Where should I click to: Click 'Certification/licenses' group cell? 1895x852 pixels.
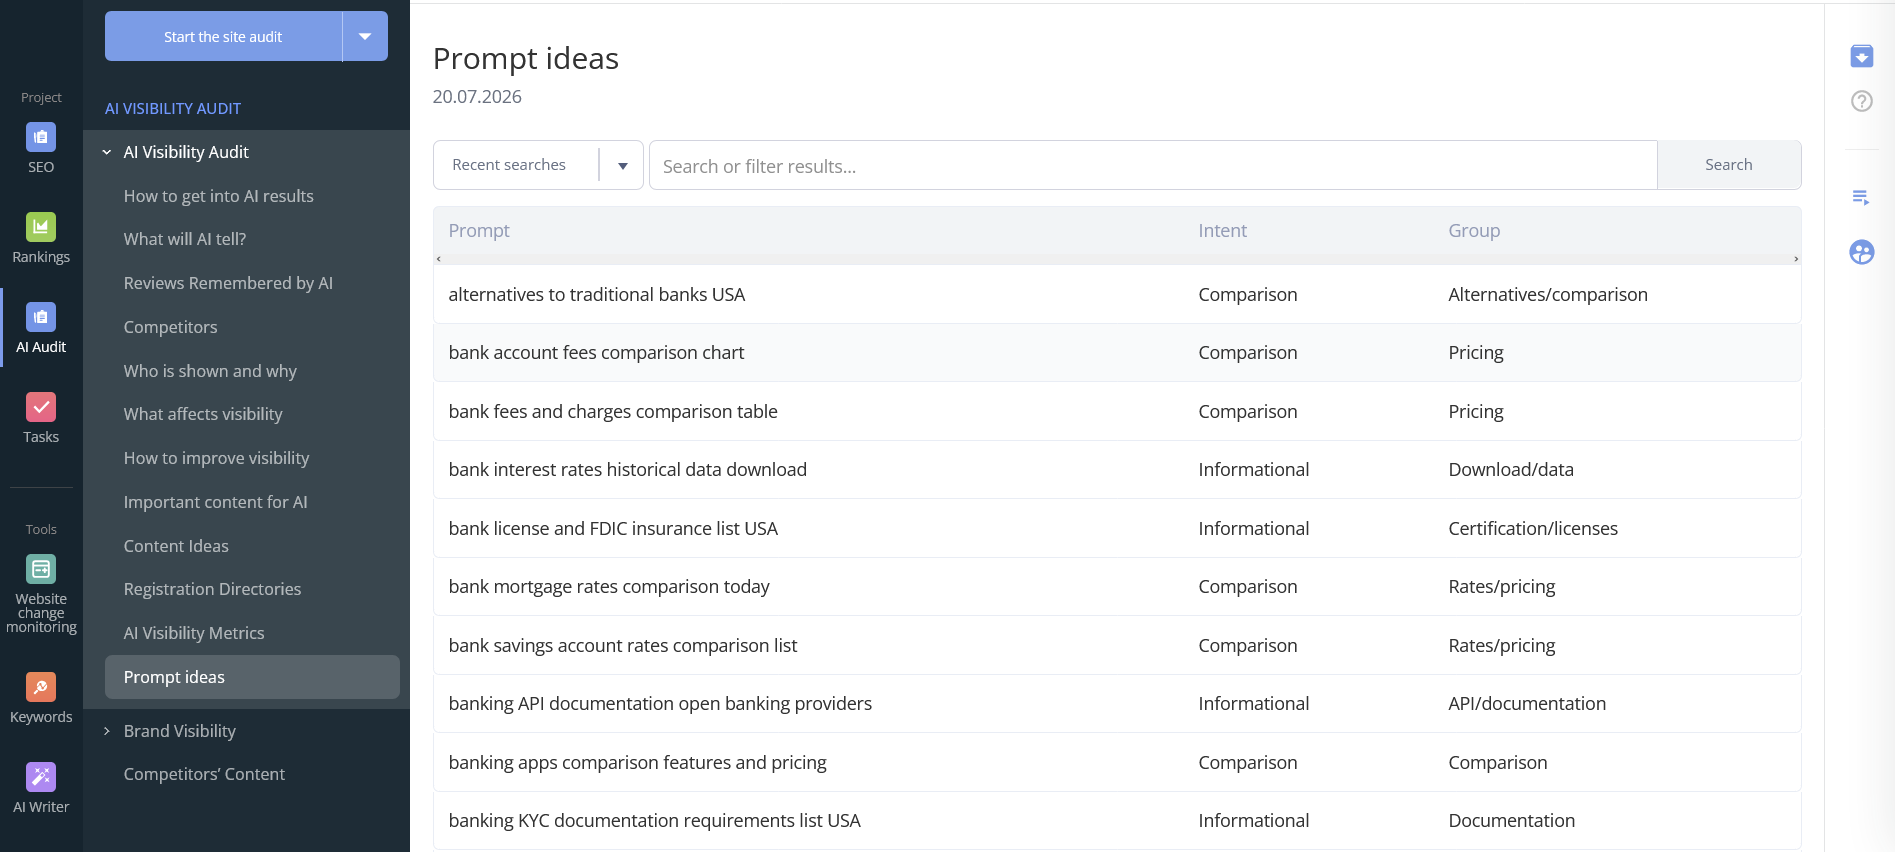(x=1533, y=529)
